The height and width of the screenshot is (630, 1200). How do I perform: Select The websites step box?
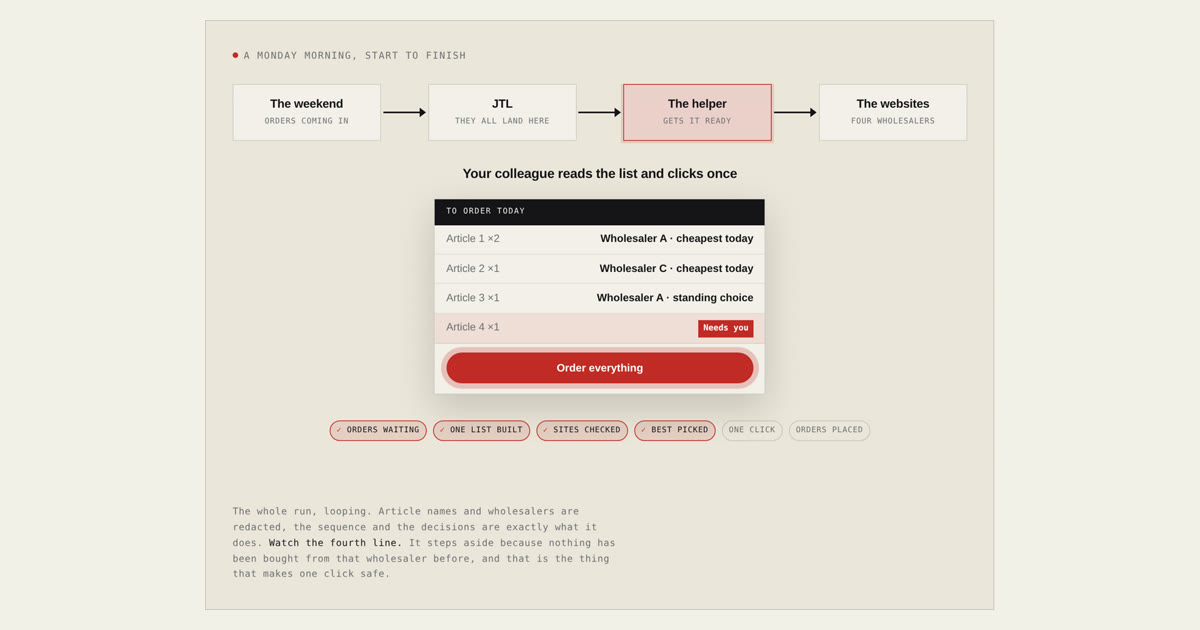tap(893, 112)
